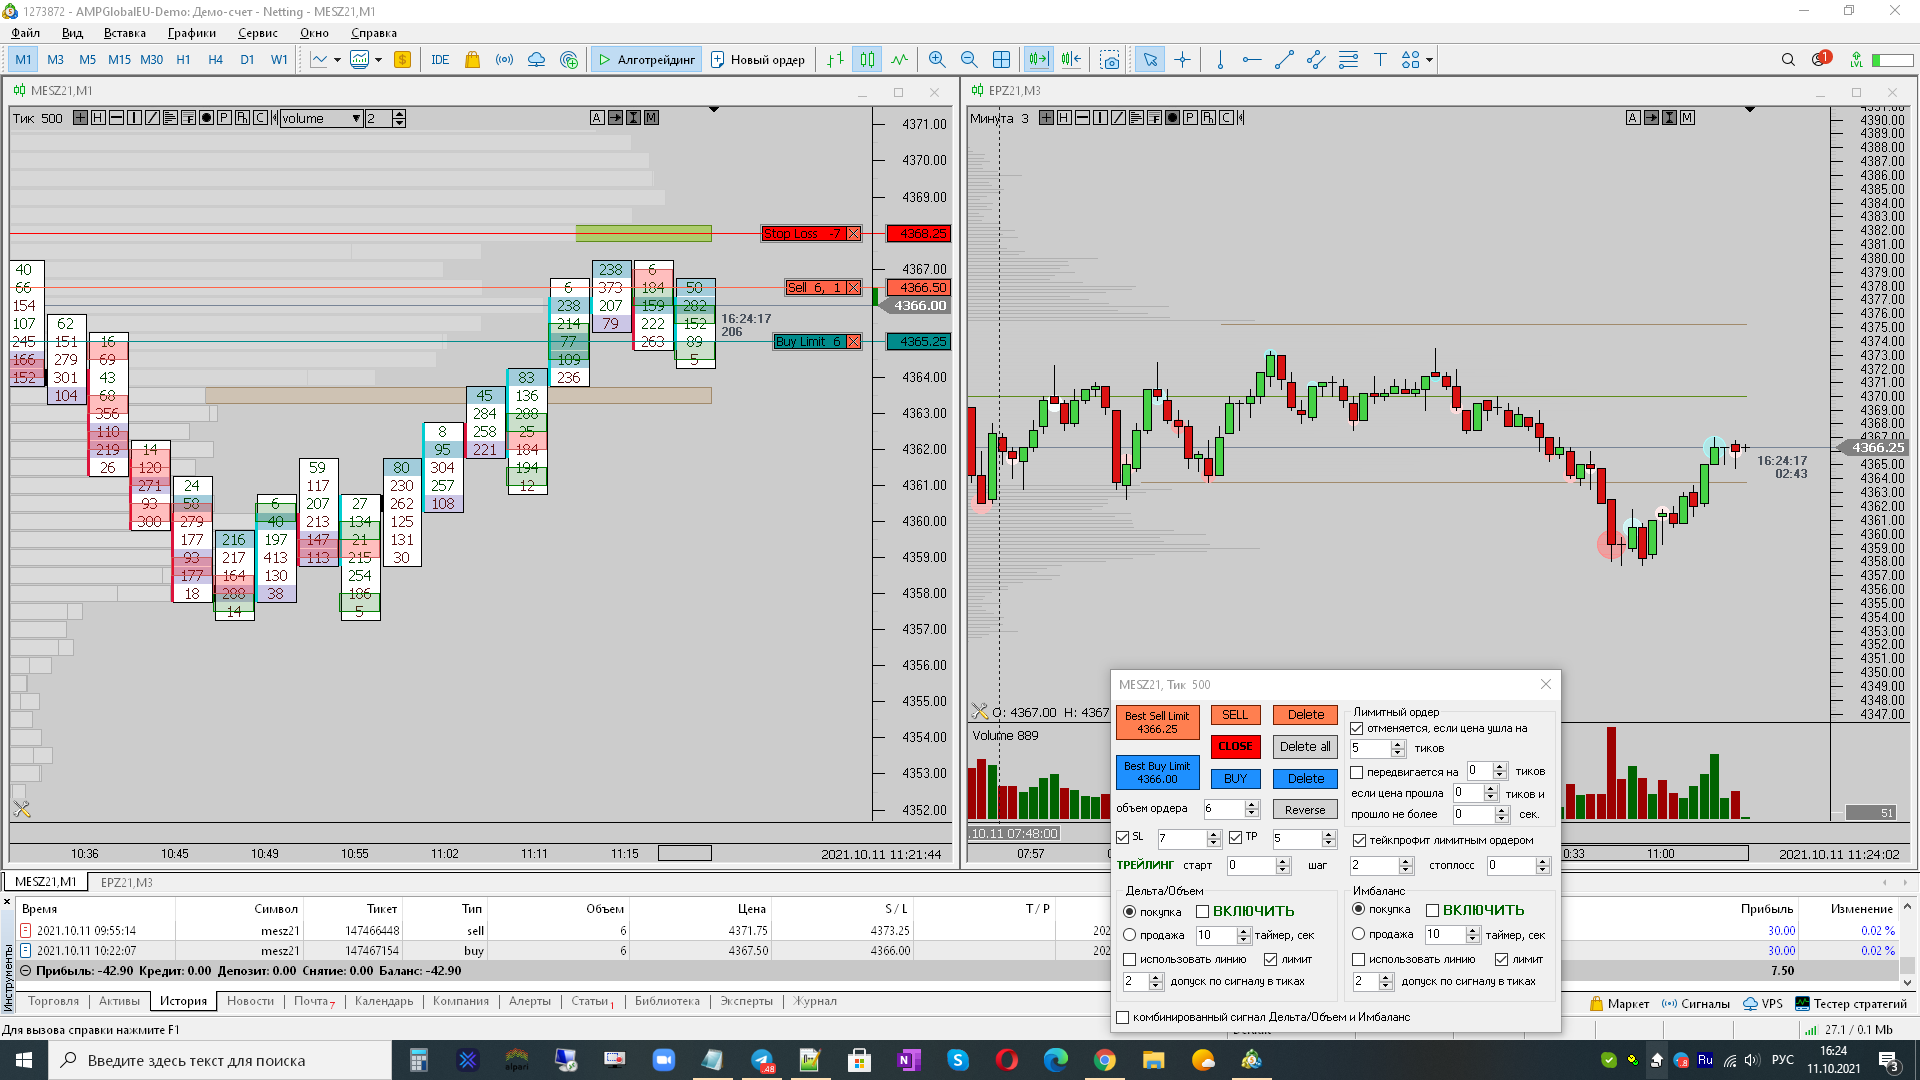
Task: Click the Reverse button
Action: pos(1304,810)
